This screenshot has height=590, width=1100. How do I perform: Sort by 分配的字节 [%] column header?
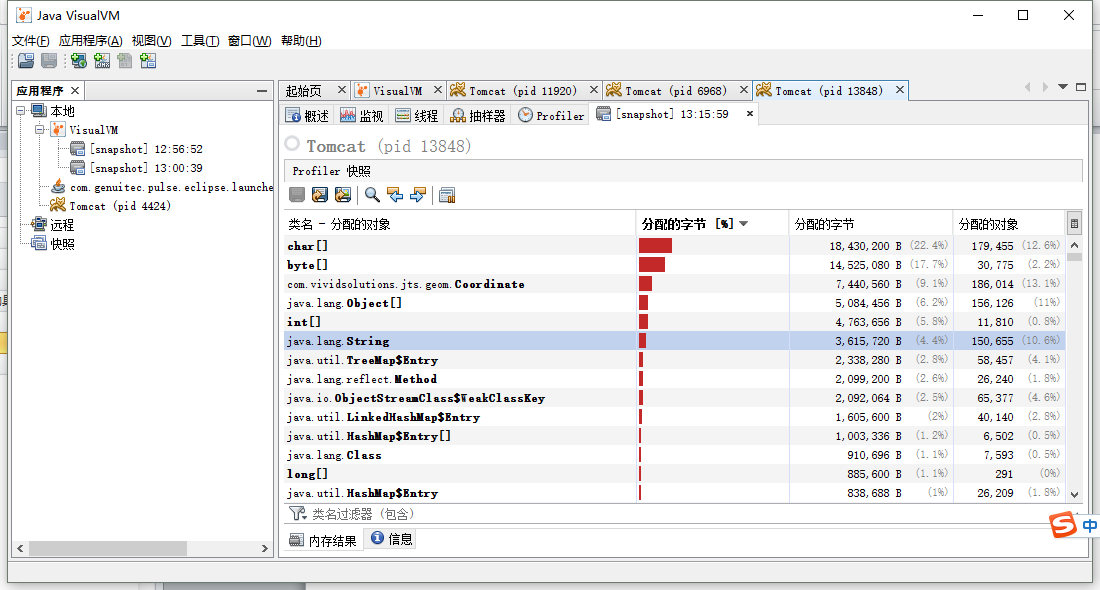712,224
